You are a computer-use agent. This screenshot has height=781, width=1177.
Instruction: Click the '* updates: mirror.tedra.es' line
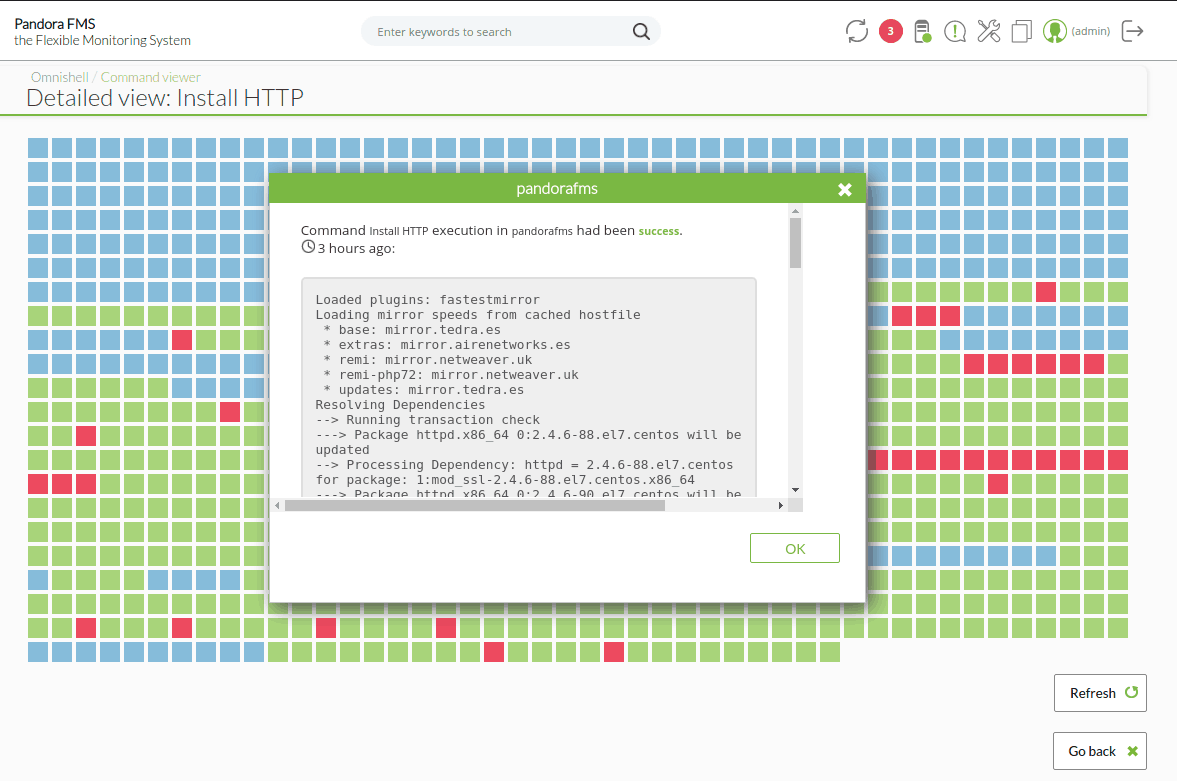click(x=423, y=390)
